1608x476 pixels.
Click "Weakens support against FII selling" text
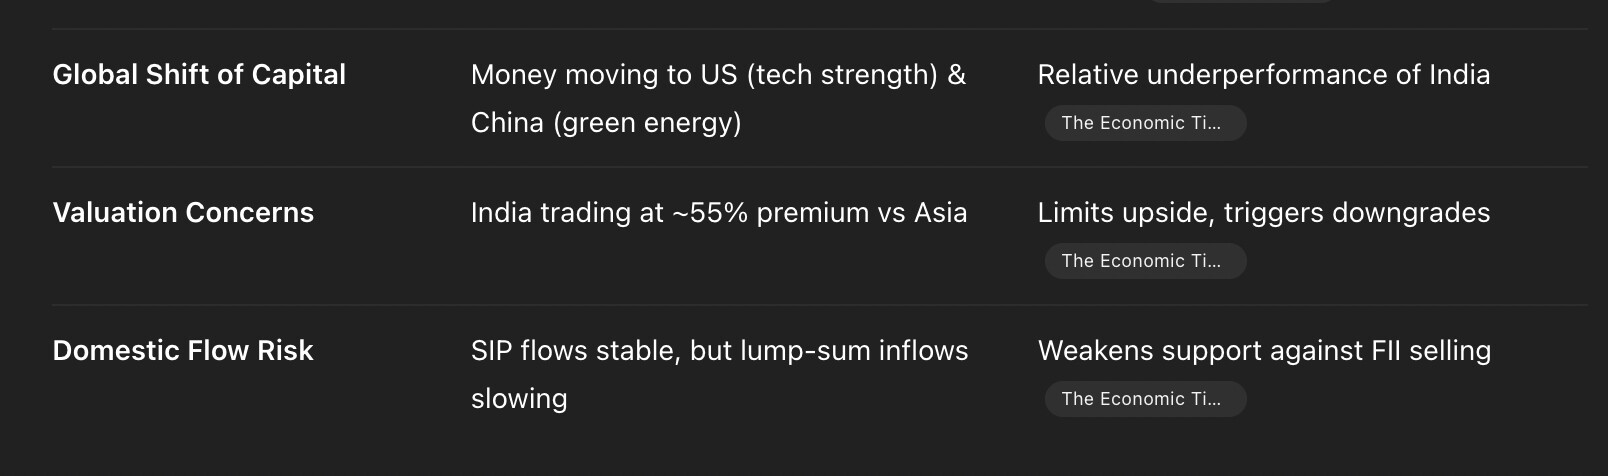click(1264, 351)
